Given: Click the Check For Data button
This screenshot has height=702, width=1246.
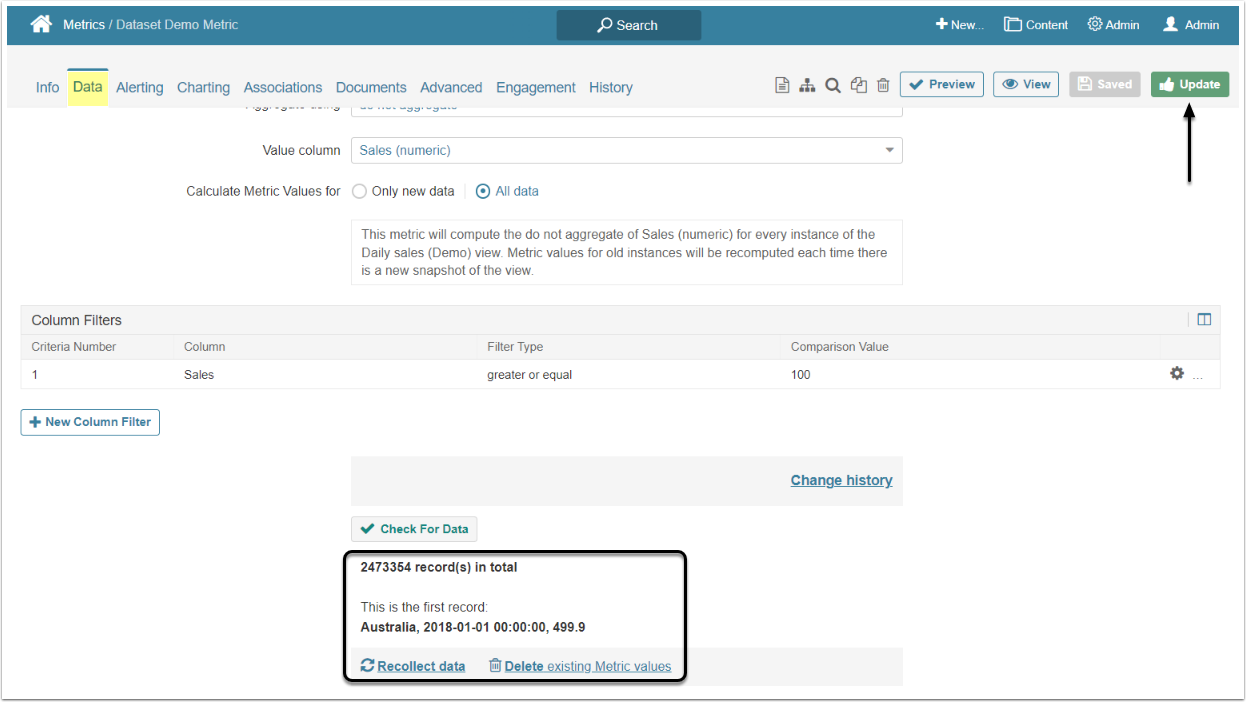Looking at the screenshot, I should [x=414, y=529].
